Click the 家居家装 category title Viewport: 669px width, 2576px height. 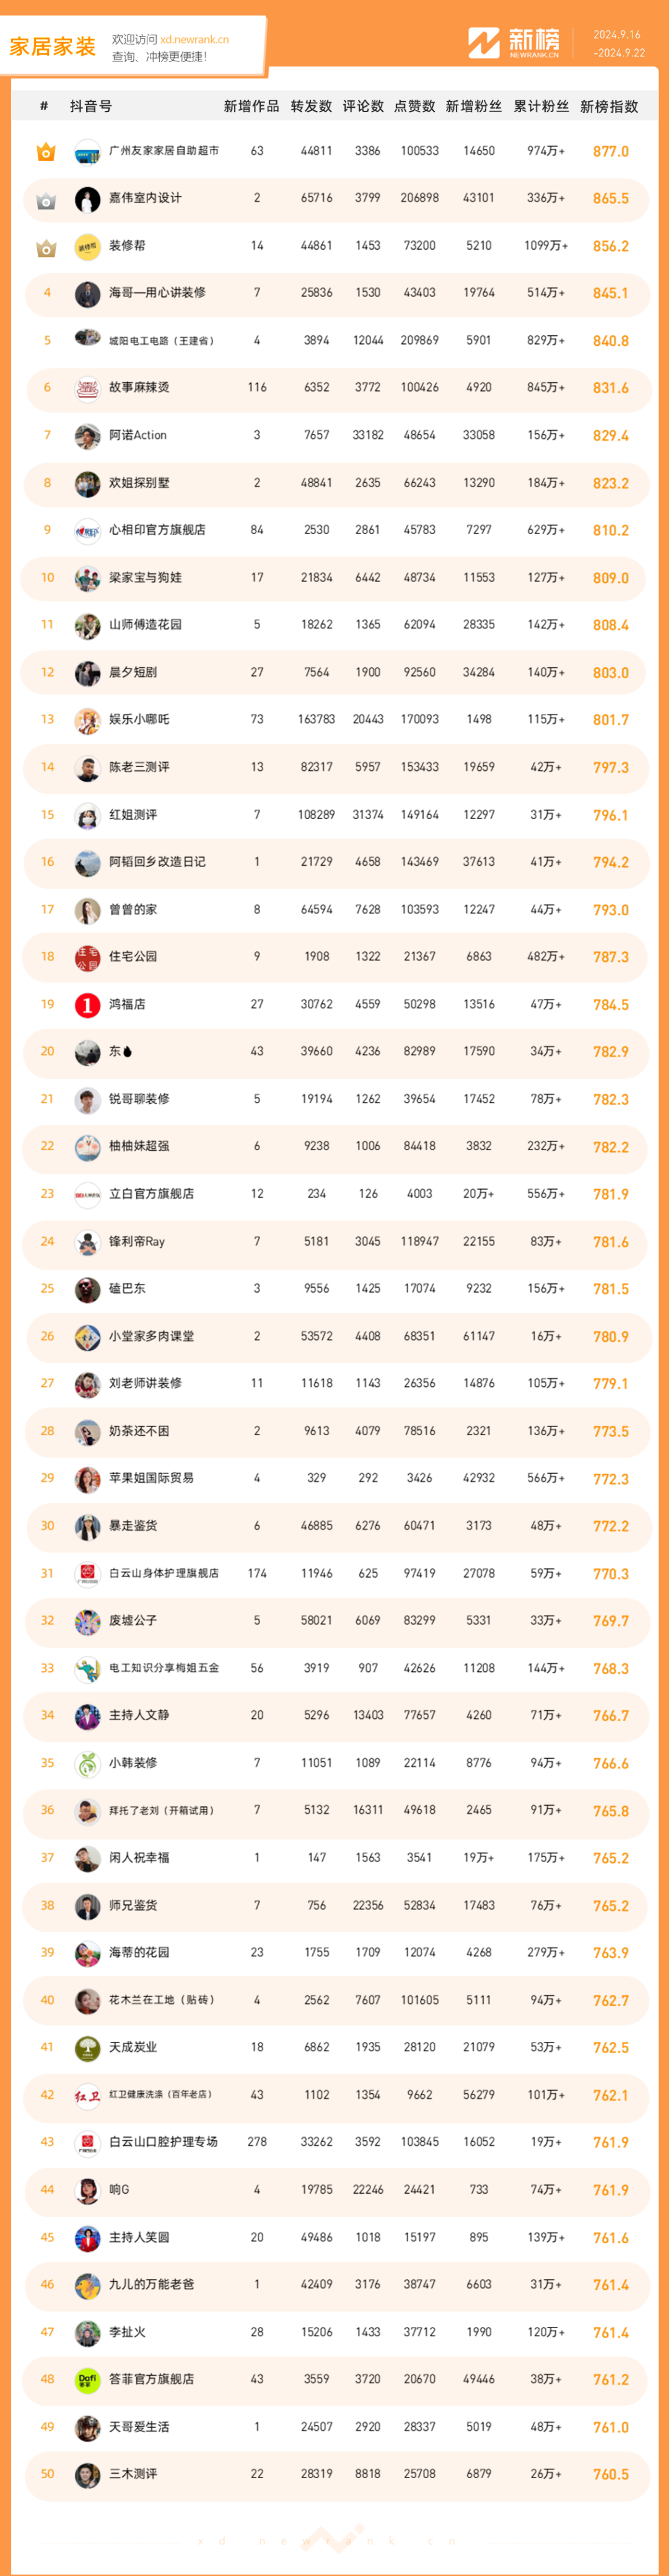(x=52, y=46)
